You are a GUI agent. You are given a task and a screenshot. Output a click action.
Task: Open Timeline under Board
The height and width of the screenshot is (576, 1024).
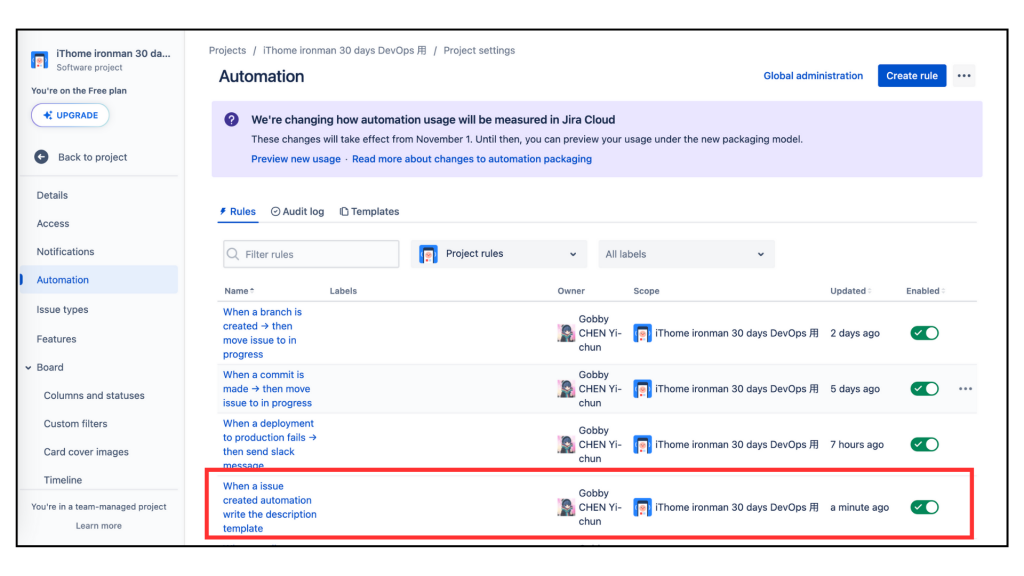[63, 479]
